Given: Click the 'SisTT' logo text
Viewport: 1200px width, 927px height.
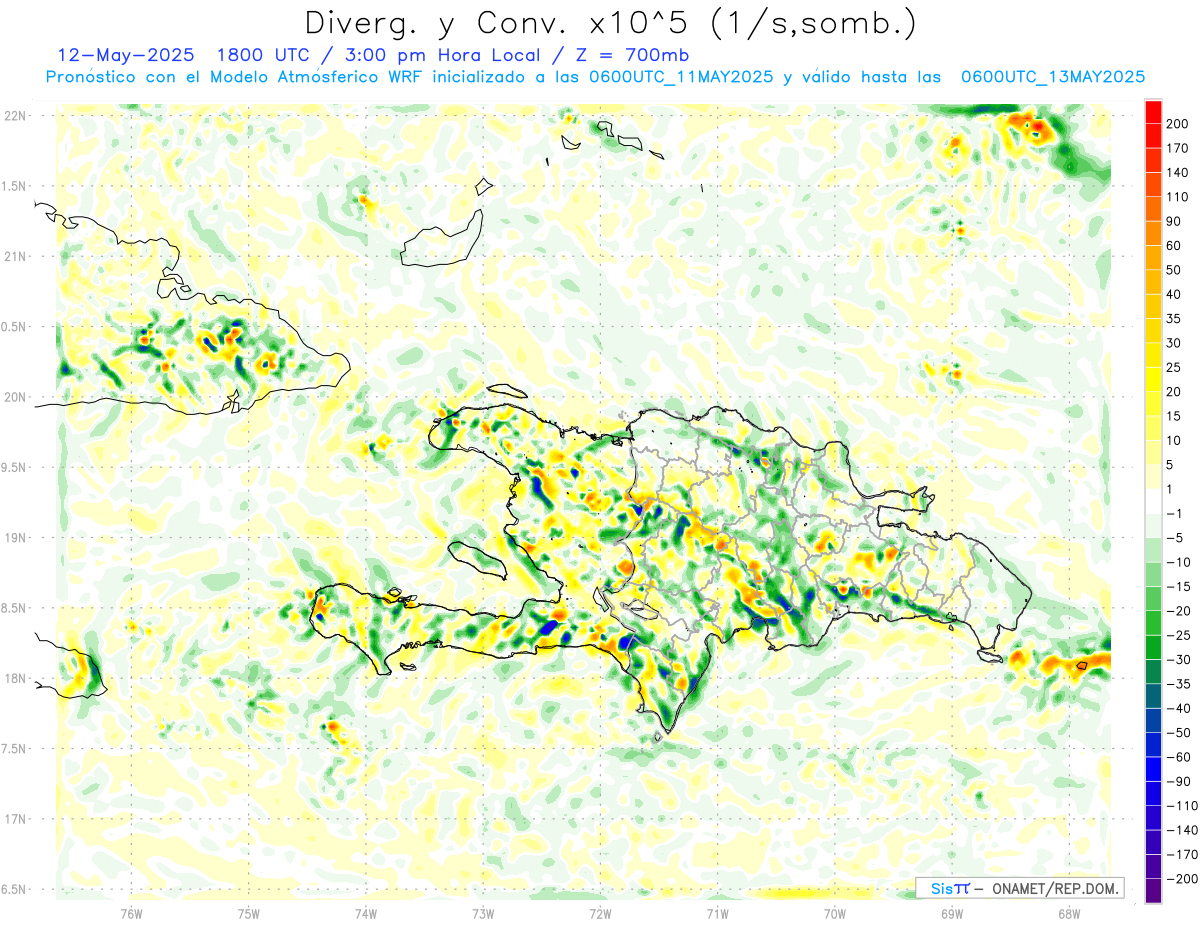Looking at the screenshot, I should tap(950, 888).
